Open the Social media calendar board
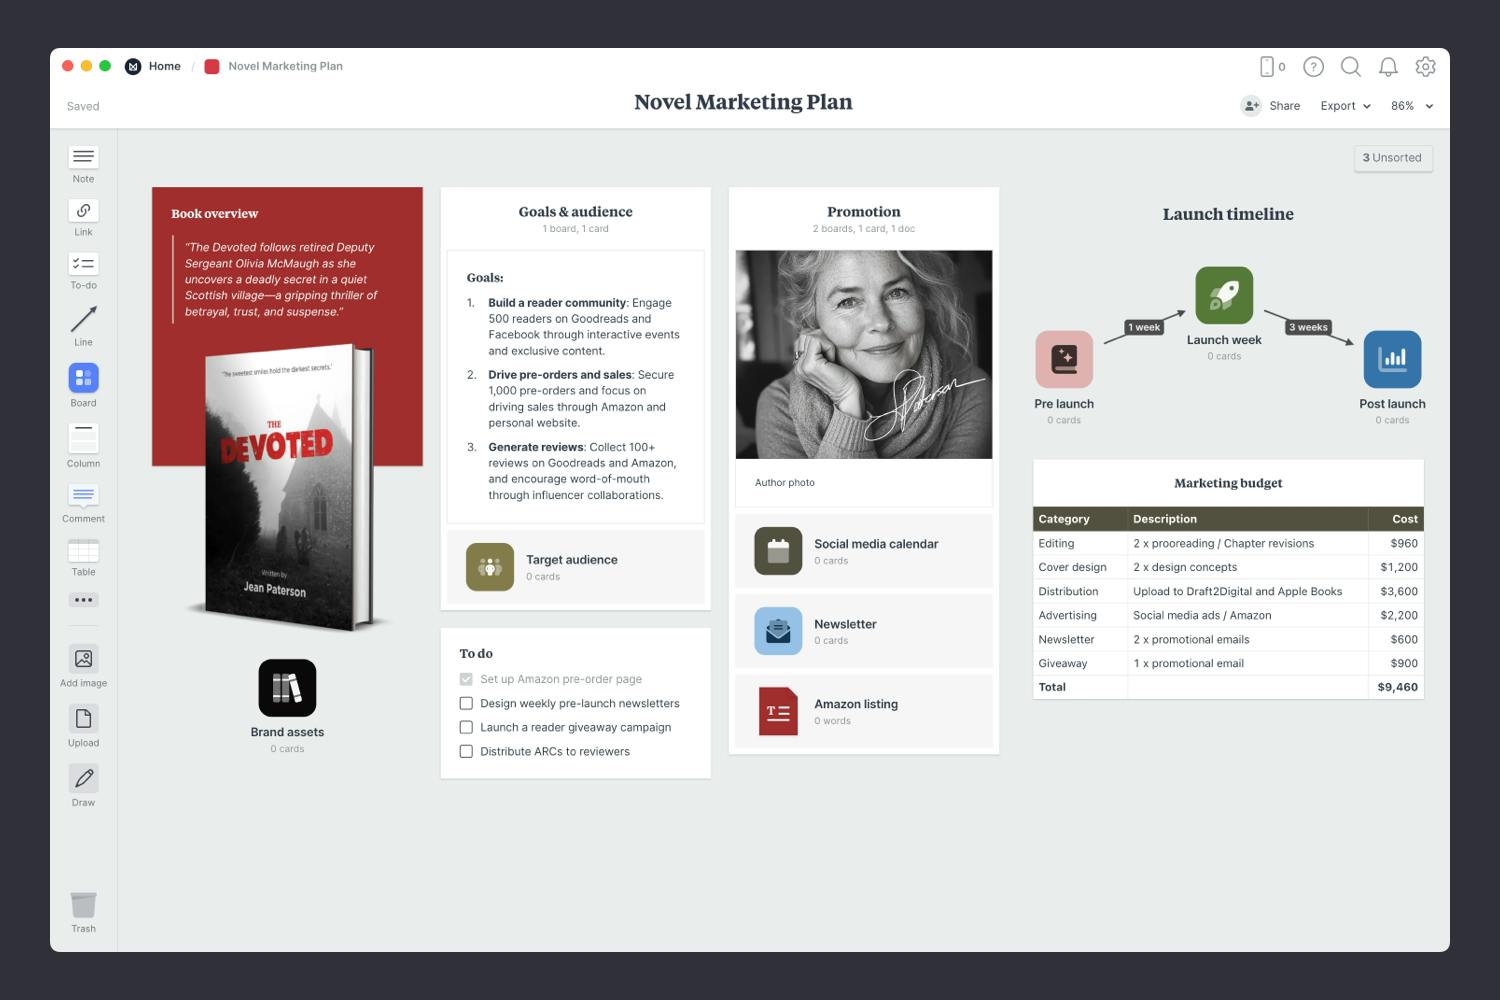This screenshot has height=1000, width=1500. click(778, 551)
